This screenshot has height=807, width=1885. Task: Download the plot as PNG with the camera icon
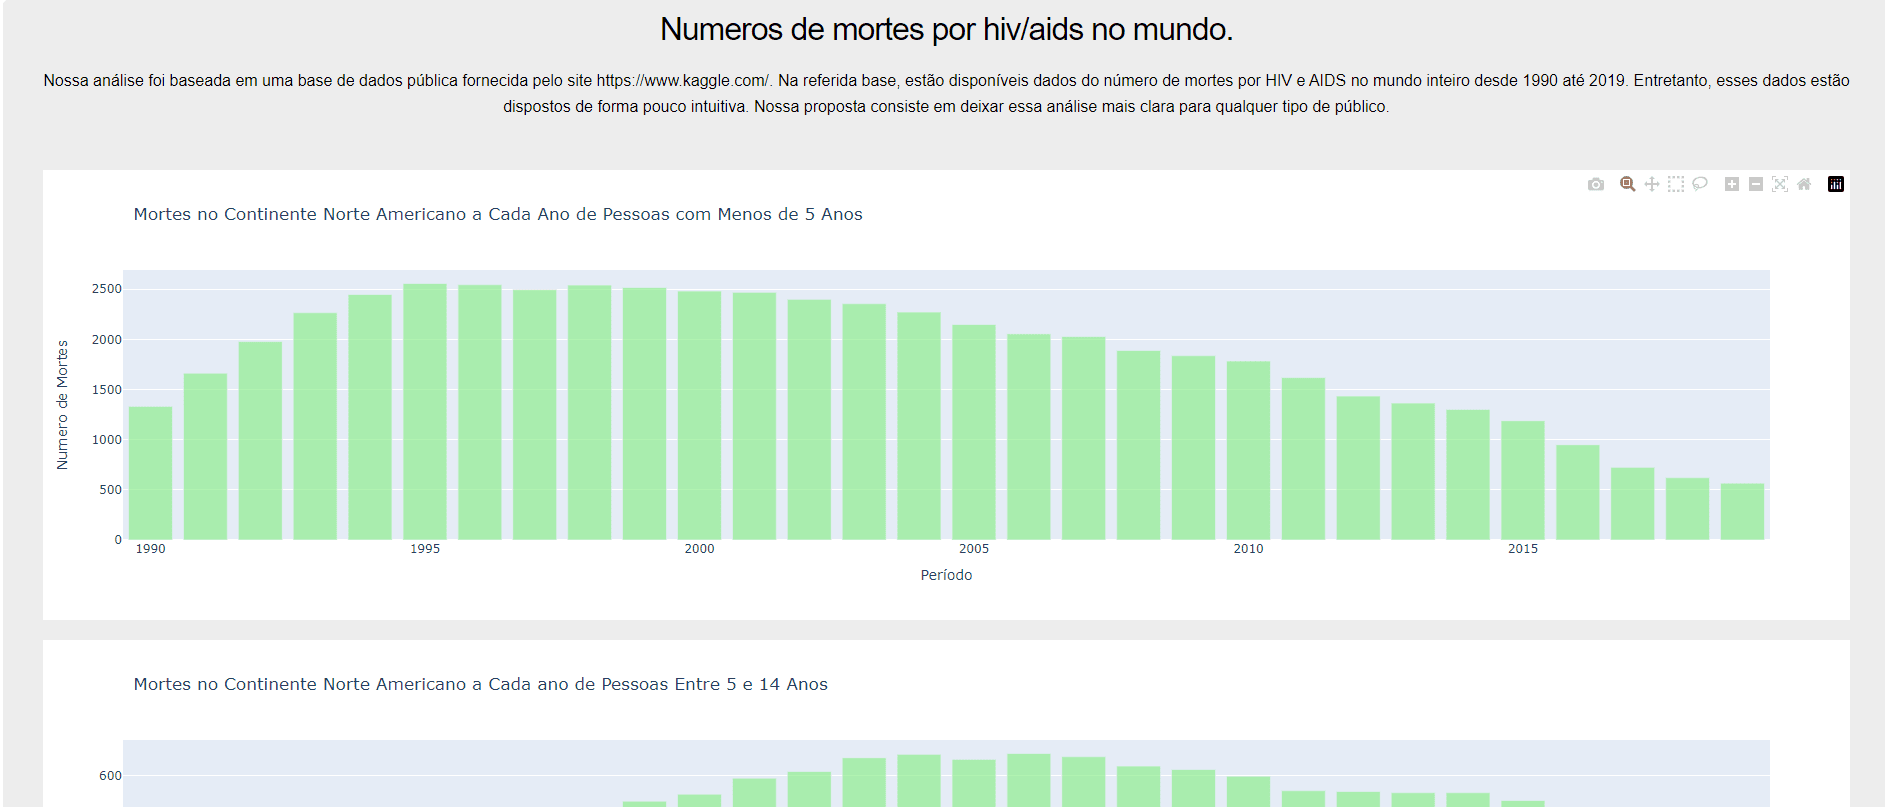coord(1596,184)
